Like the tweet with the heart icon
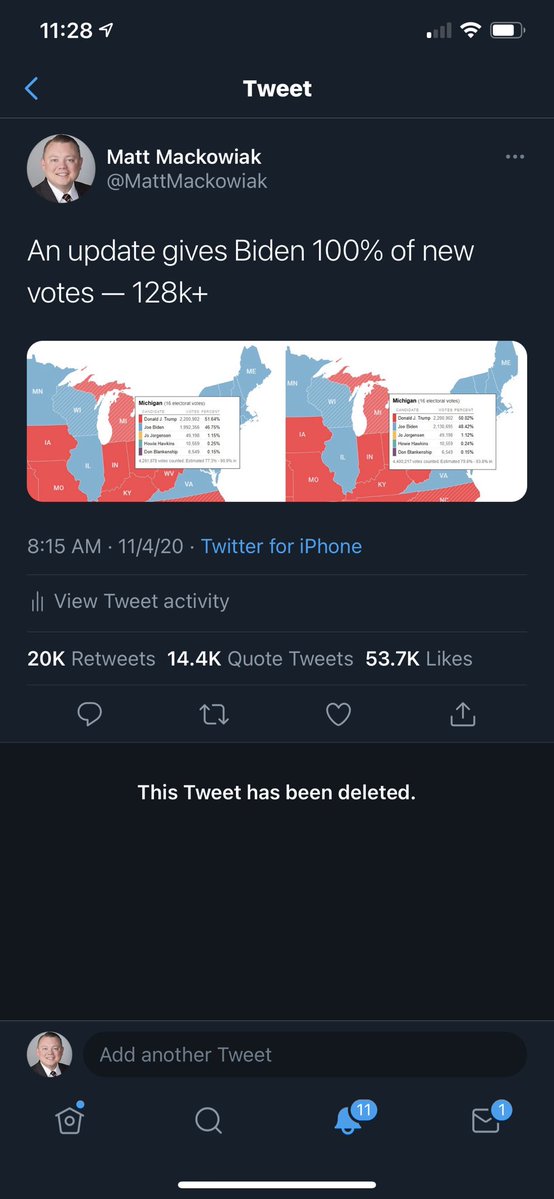The width and height of the screenshot is (554, 1199). tap(338, 714)
